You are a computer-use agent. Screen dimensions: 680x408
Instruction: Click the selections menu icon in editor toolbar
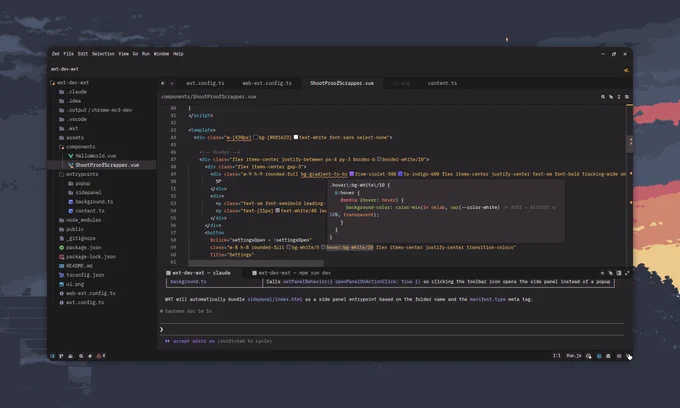[619, 97]
